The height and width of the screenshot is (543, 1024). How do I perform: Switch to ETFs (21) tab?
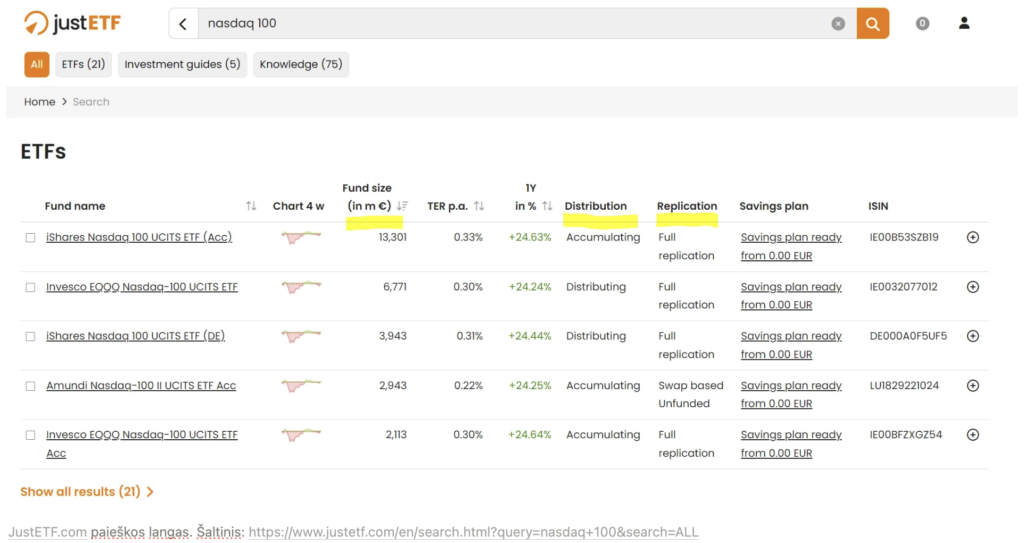tap(84, 64)
